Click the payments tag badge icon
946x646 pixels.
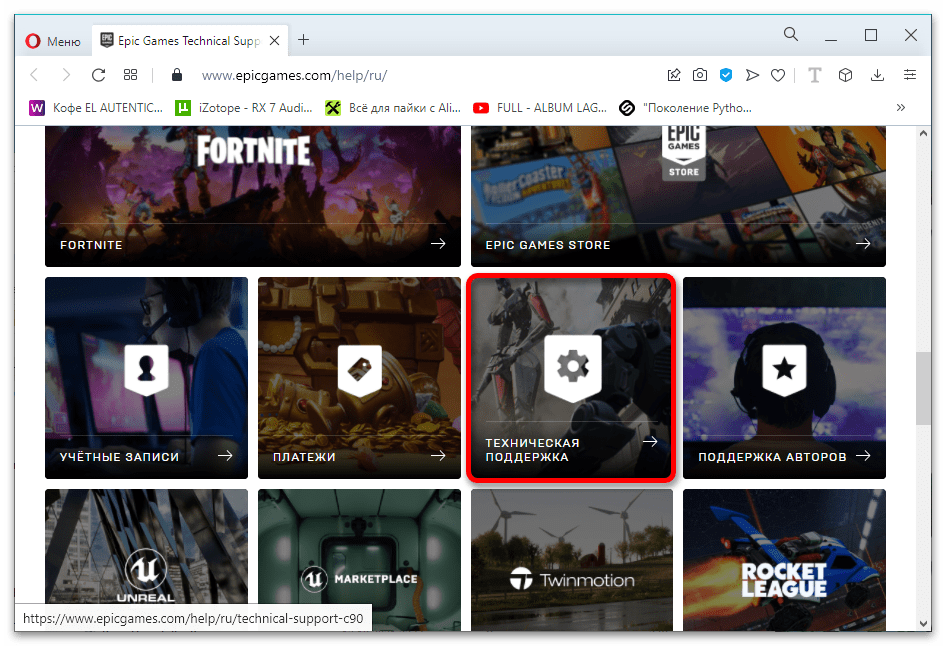coord(360,370)
